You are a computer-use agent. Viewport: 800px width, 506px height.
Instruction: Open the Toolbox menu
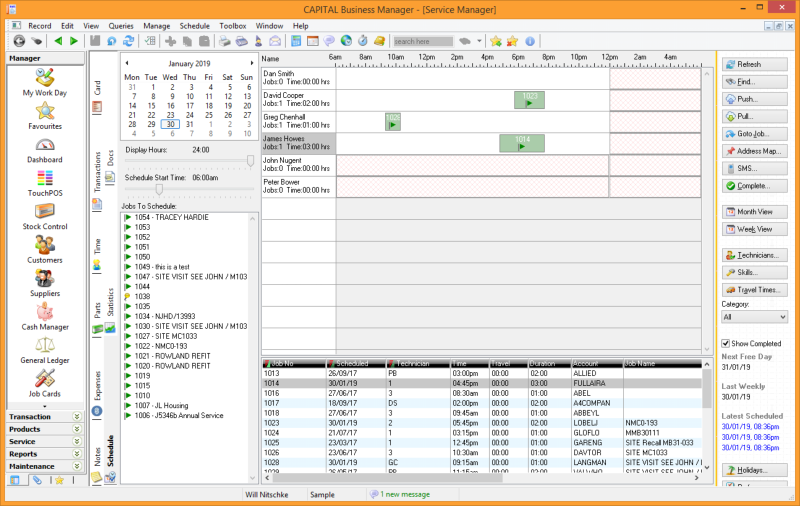(233, 26)
